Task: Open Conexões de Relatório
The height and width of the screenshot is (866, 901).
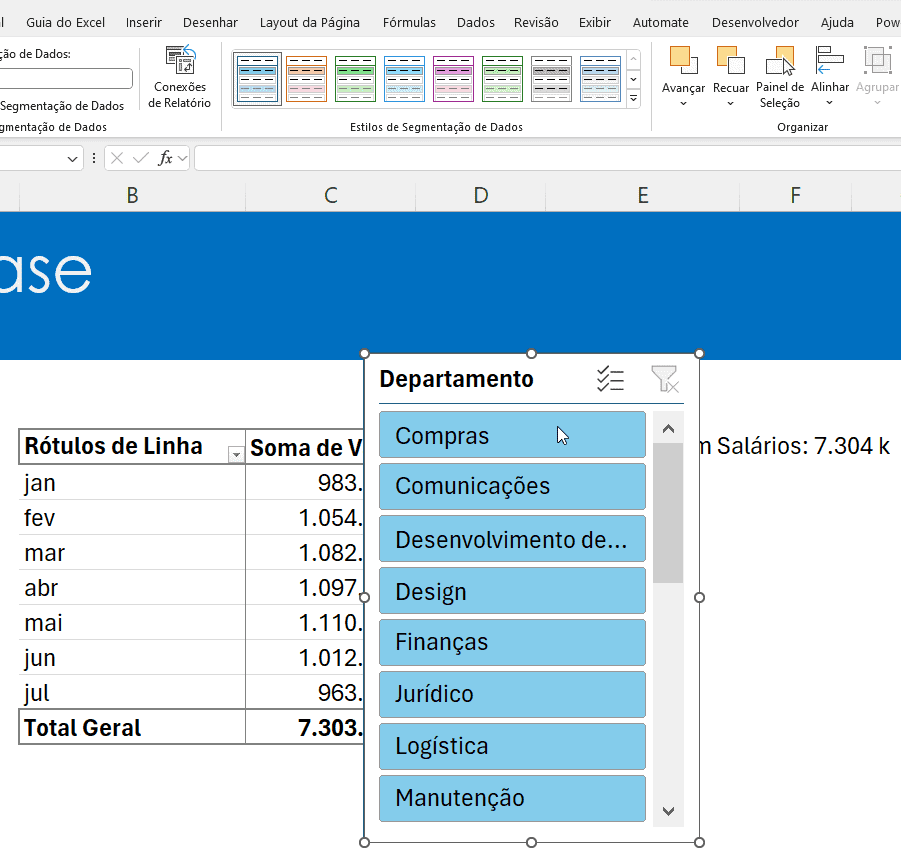Action: tap(179, 77)
